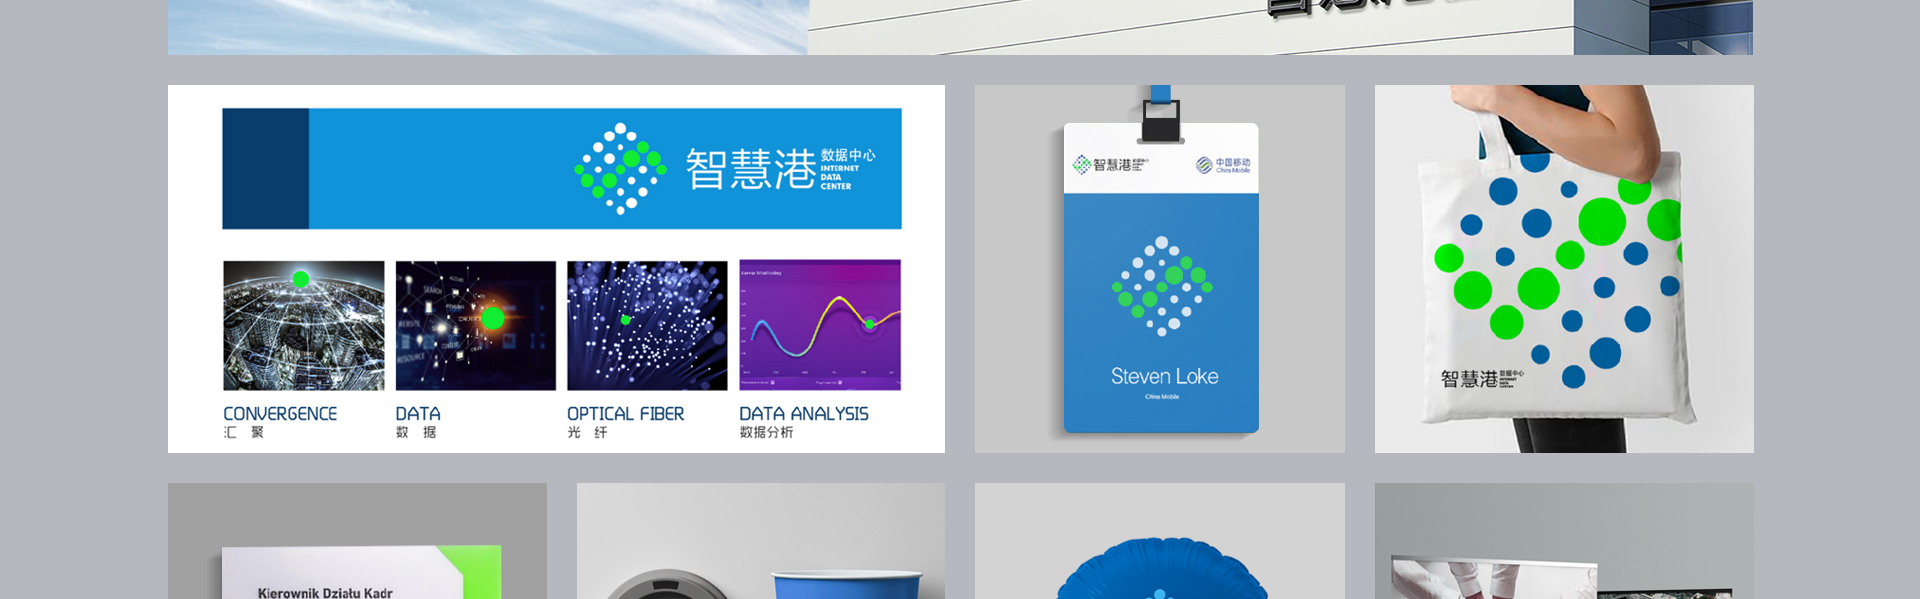Click the green dot in Data image

493,318
